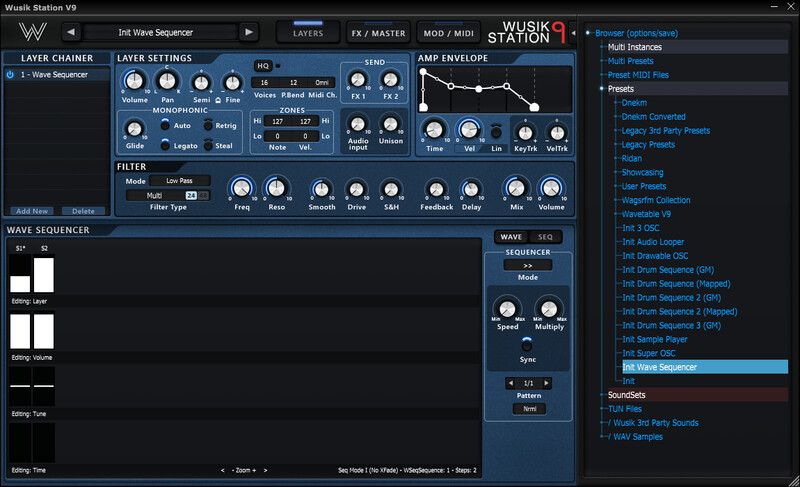
Task: Click the layer Volume knob
Action: 134,81
